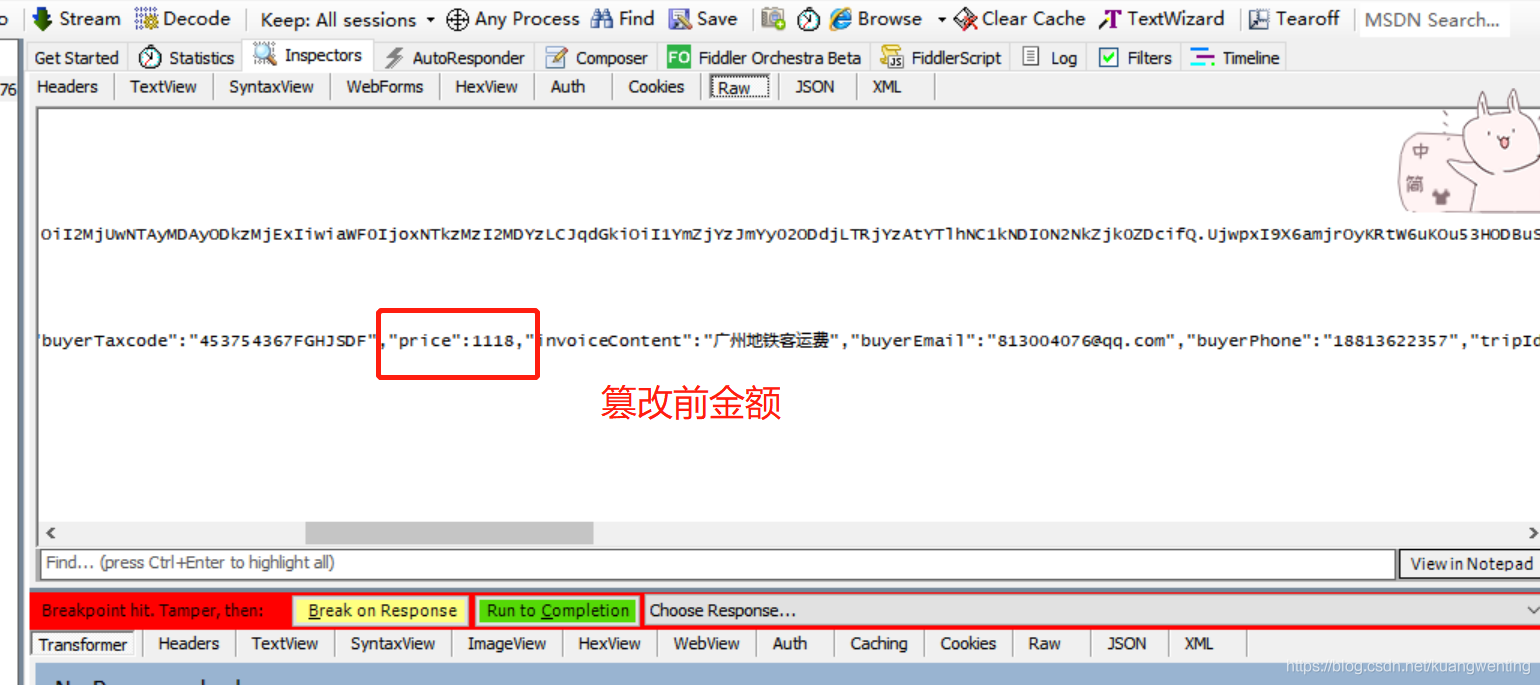Image resolution: width=1540 pixels, height=685 pixels.
Task: Select the response TextView tab
Action: click(284, 644)
